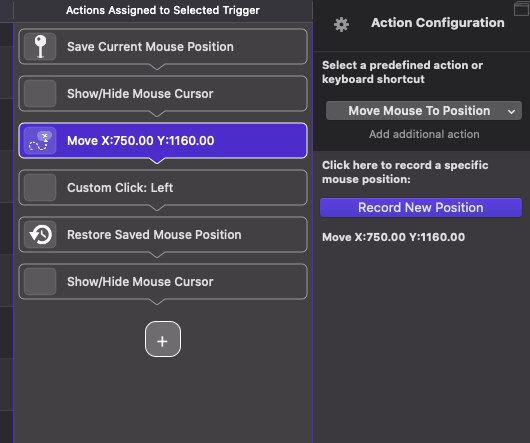Add a new action with plus button
The width and height of the screenshot is (530, 443).
pyautogui.click(x=163, y=339)
